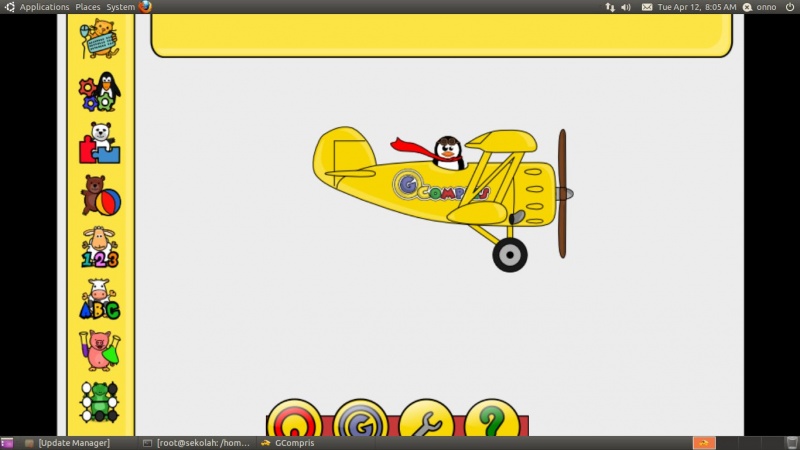Click the green question mark help button
Viewport: 800px width, 450px height.
coord(491,420)
